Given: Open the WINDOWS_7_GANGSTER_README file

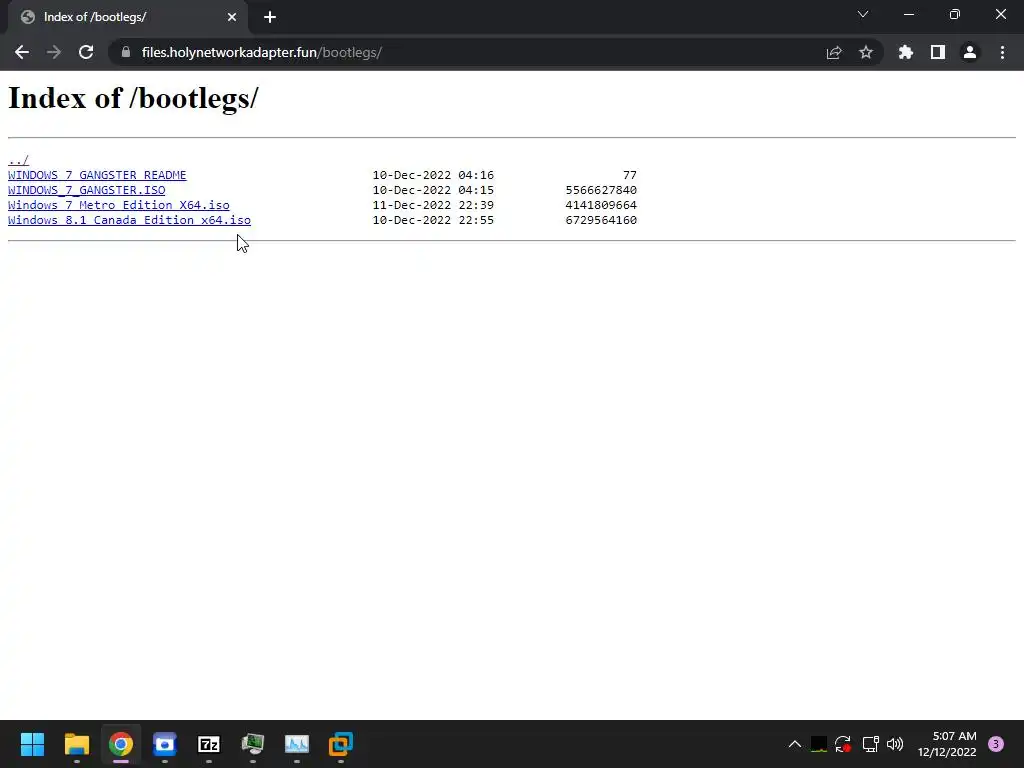Looking at the screenshot, I should (97, 175).
